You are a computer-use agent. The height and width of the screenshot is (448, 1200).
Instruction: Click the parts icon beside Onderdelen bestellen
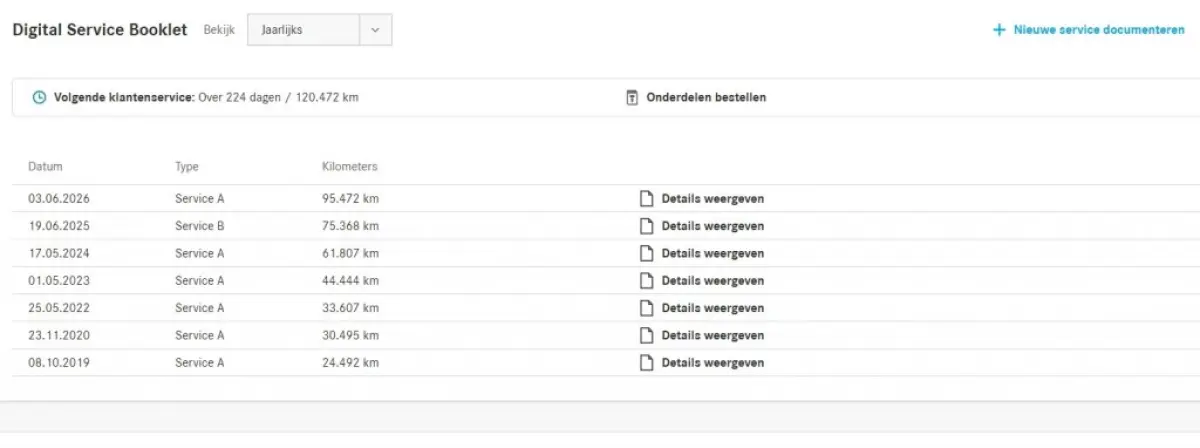point(632,98)
